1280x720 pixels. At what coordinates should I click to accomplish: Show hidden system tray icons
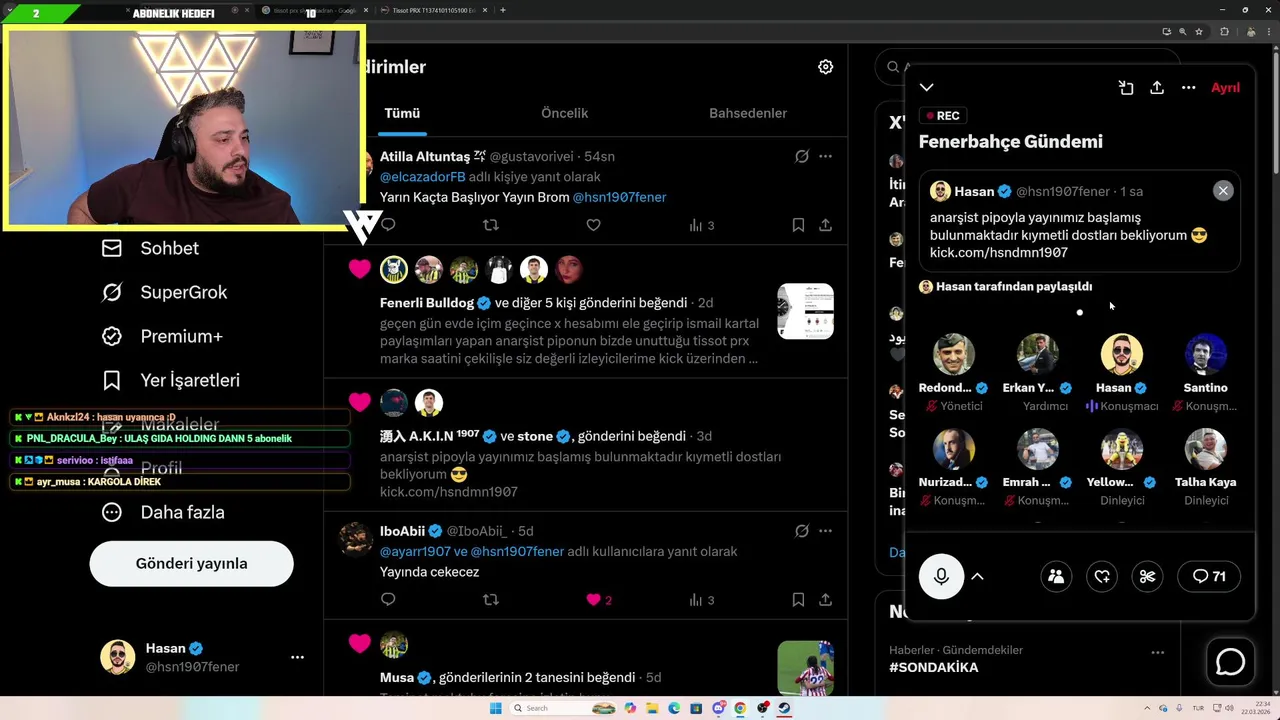[x=1149, y=708]
